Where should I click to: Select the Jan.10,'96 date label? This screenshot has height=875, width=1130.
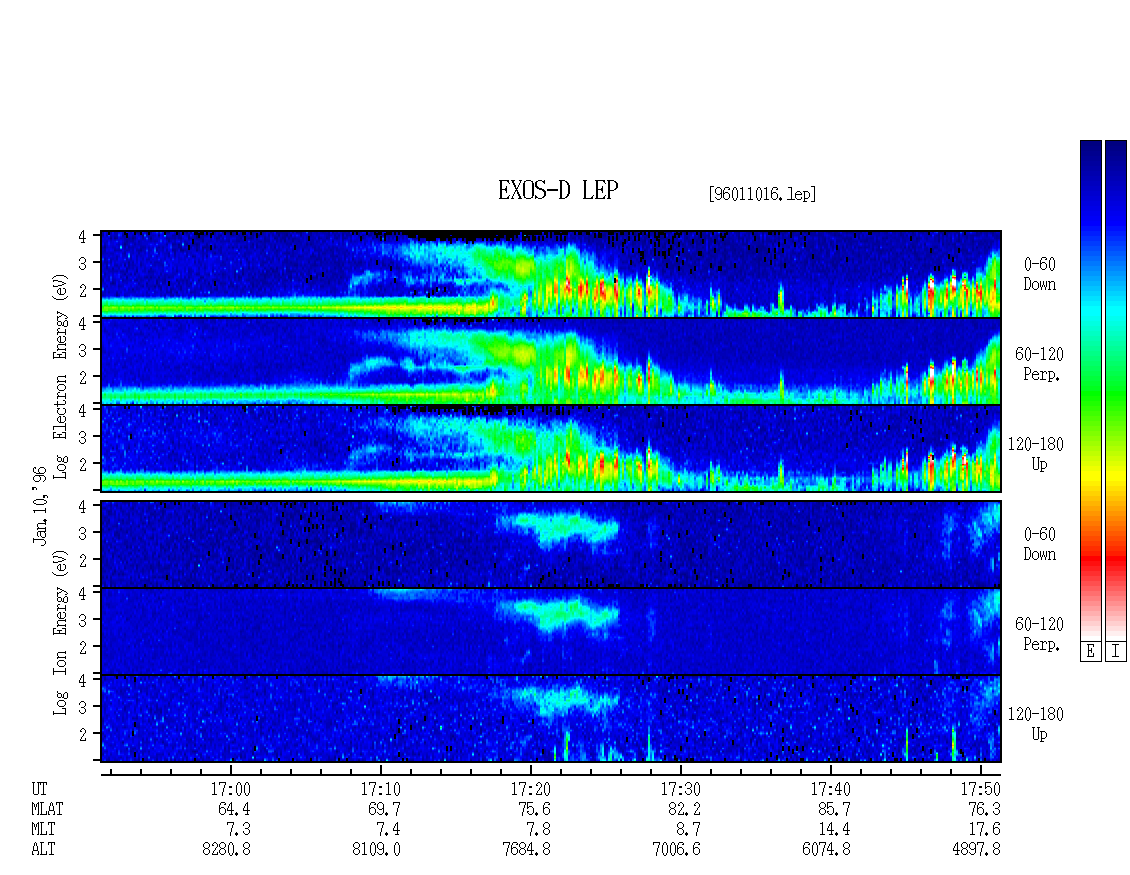40,505
